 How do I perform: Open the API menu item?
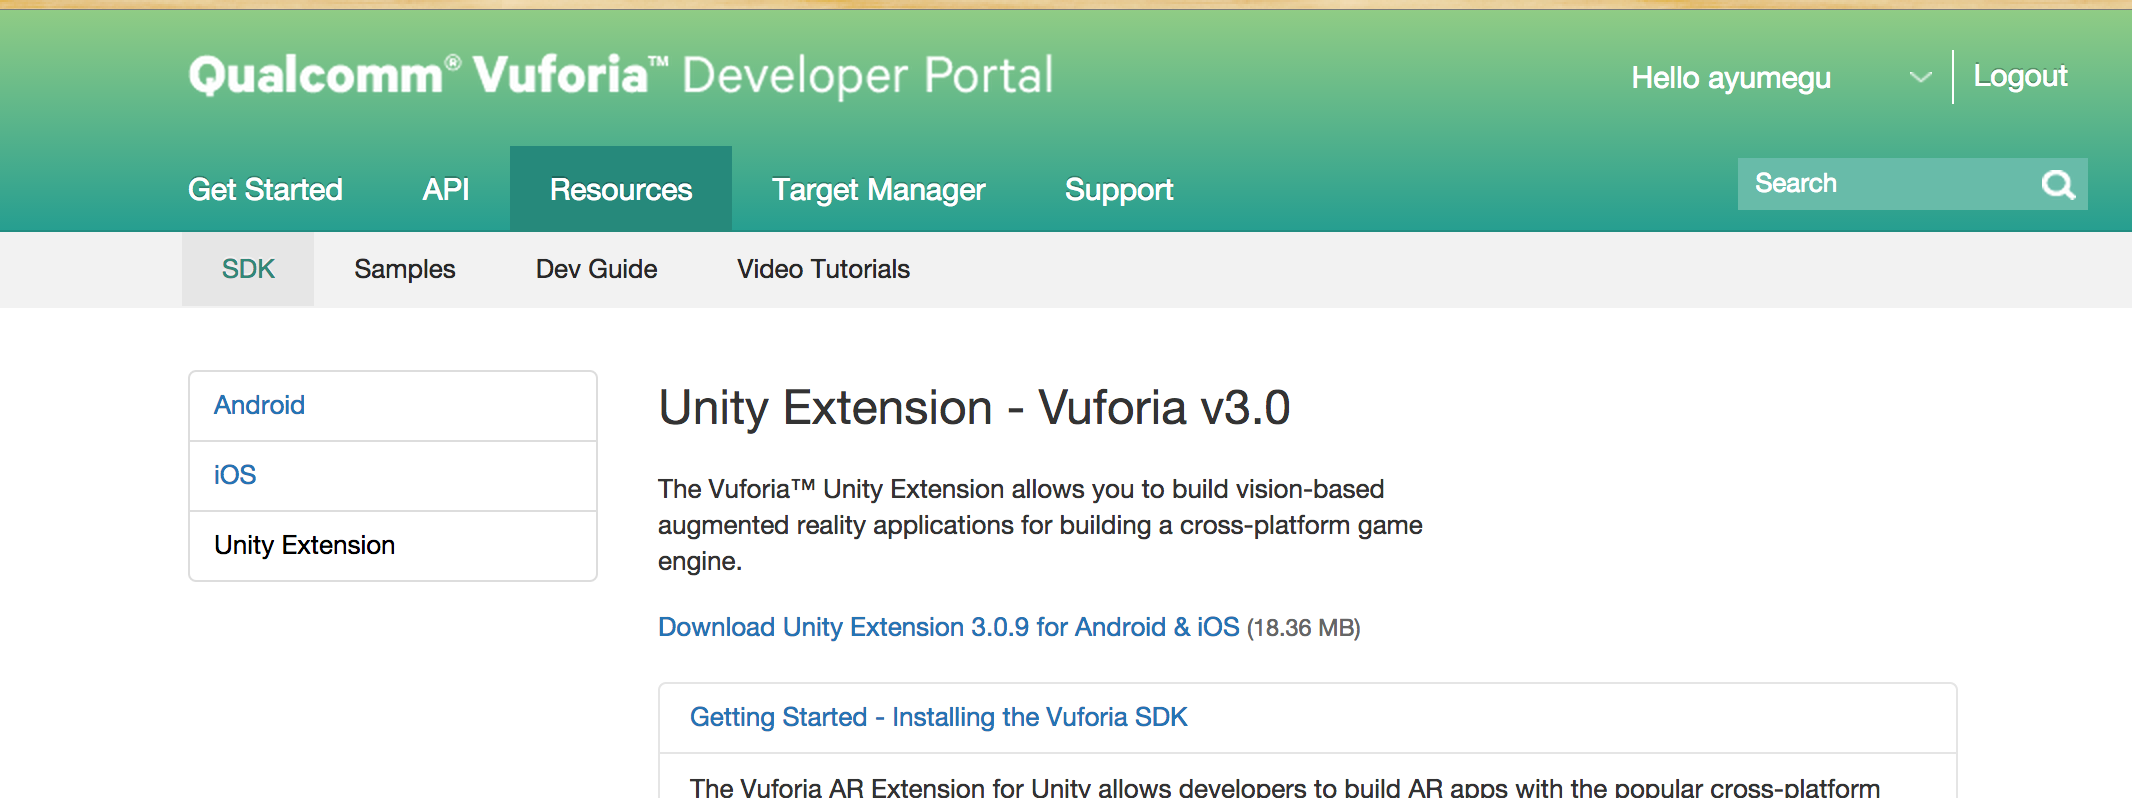445,189
